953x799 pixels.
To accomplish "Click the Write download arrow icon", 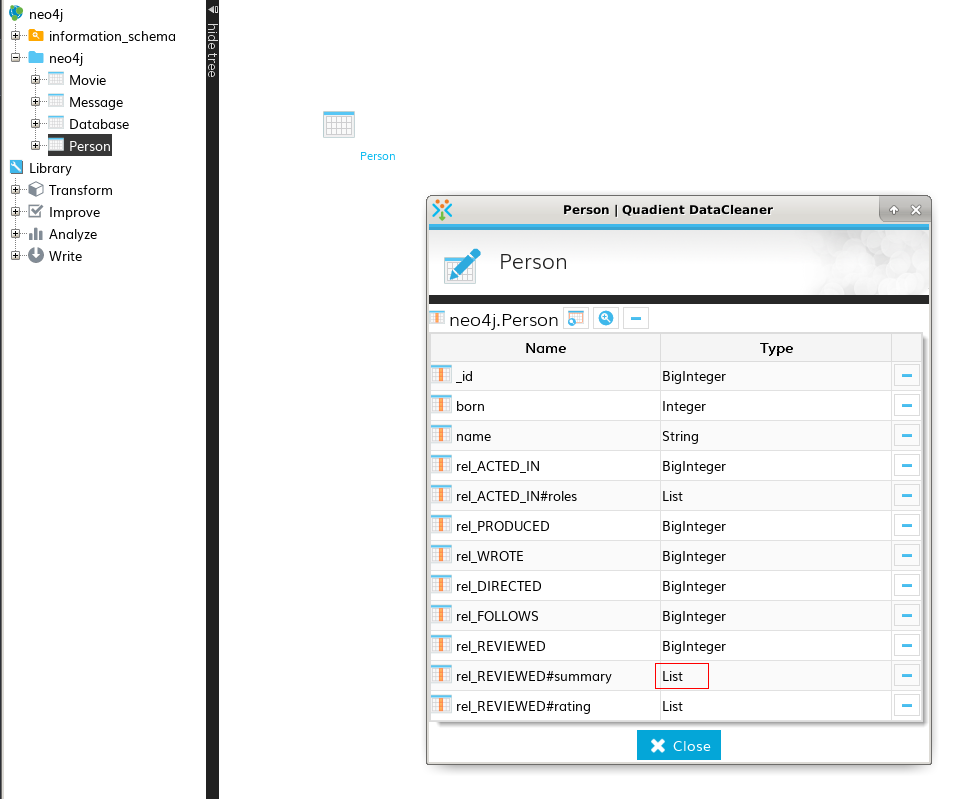I will click(36, 255).
